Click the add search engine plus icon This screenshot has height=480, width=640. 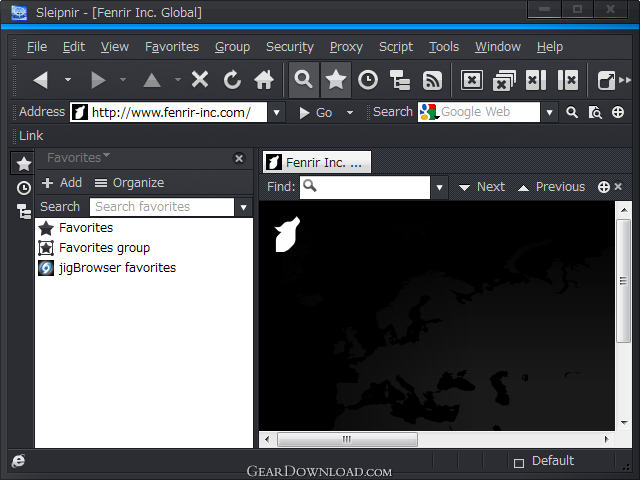tap(618, 112)
